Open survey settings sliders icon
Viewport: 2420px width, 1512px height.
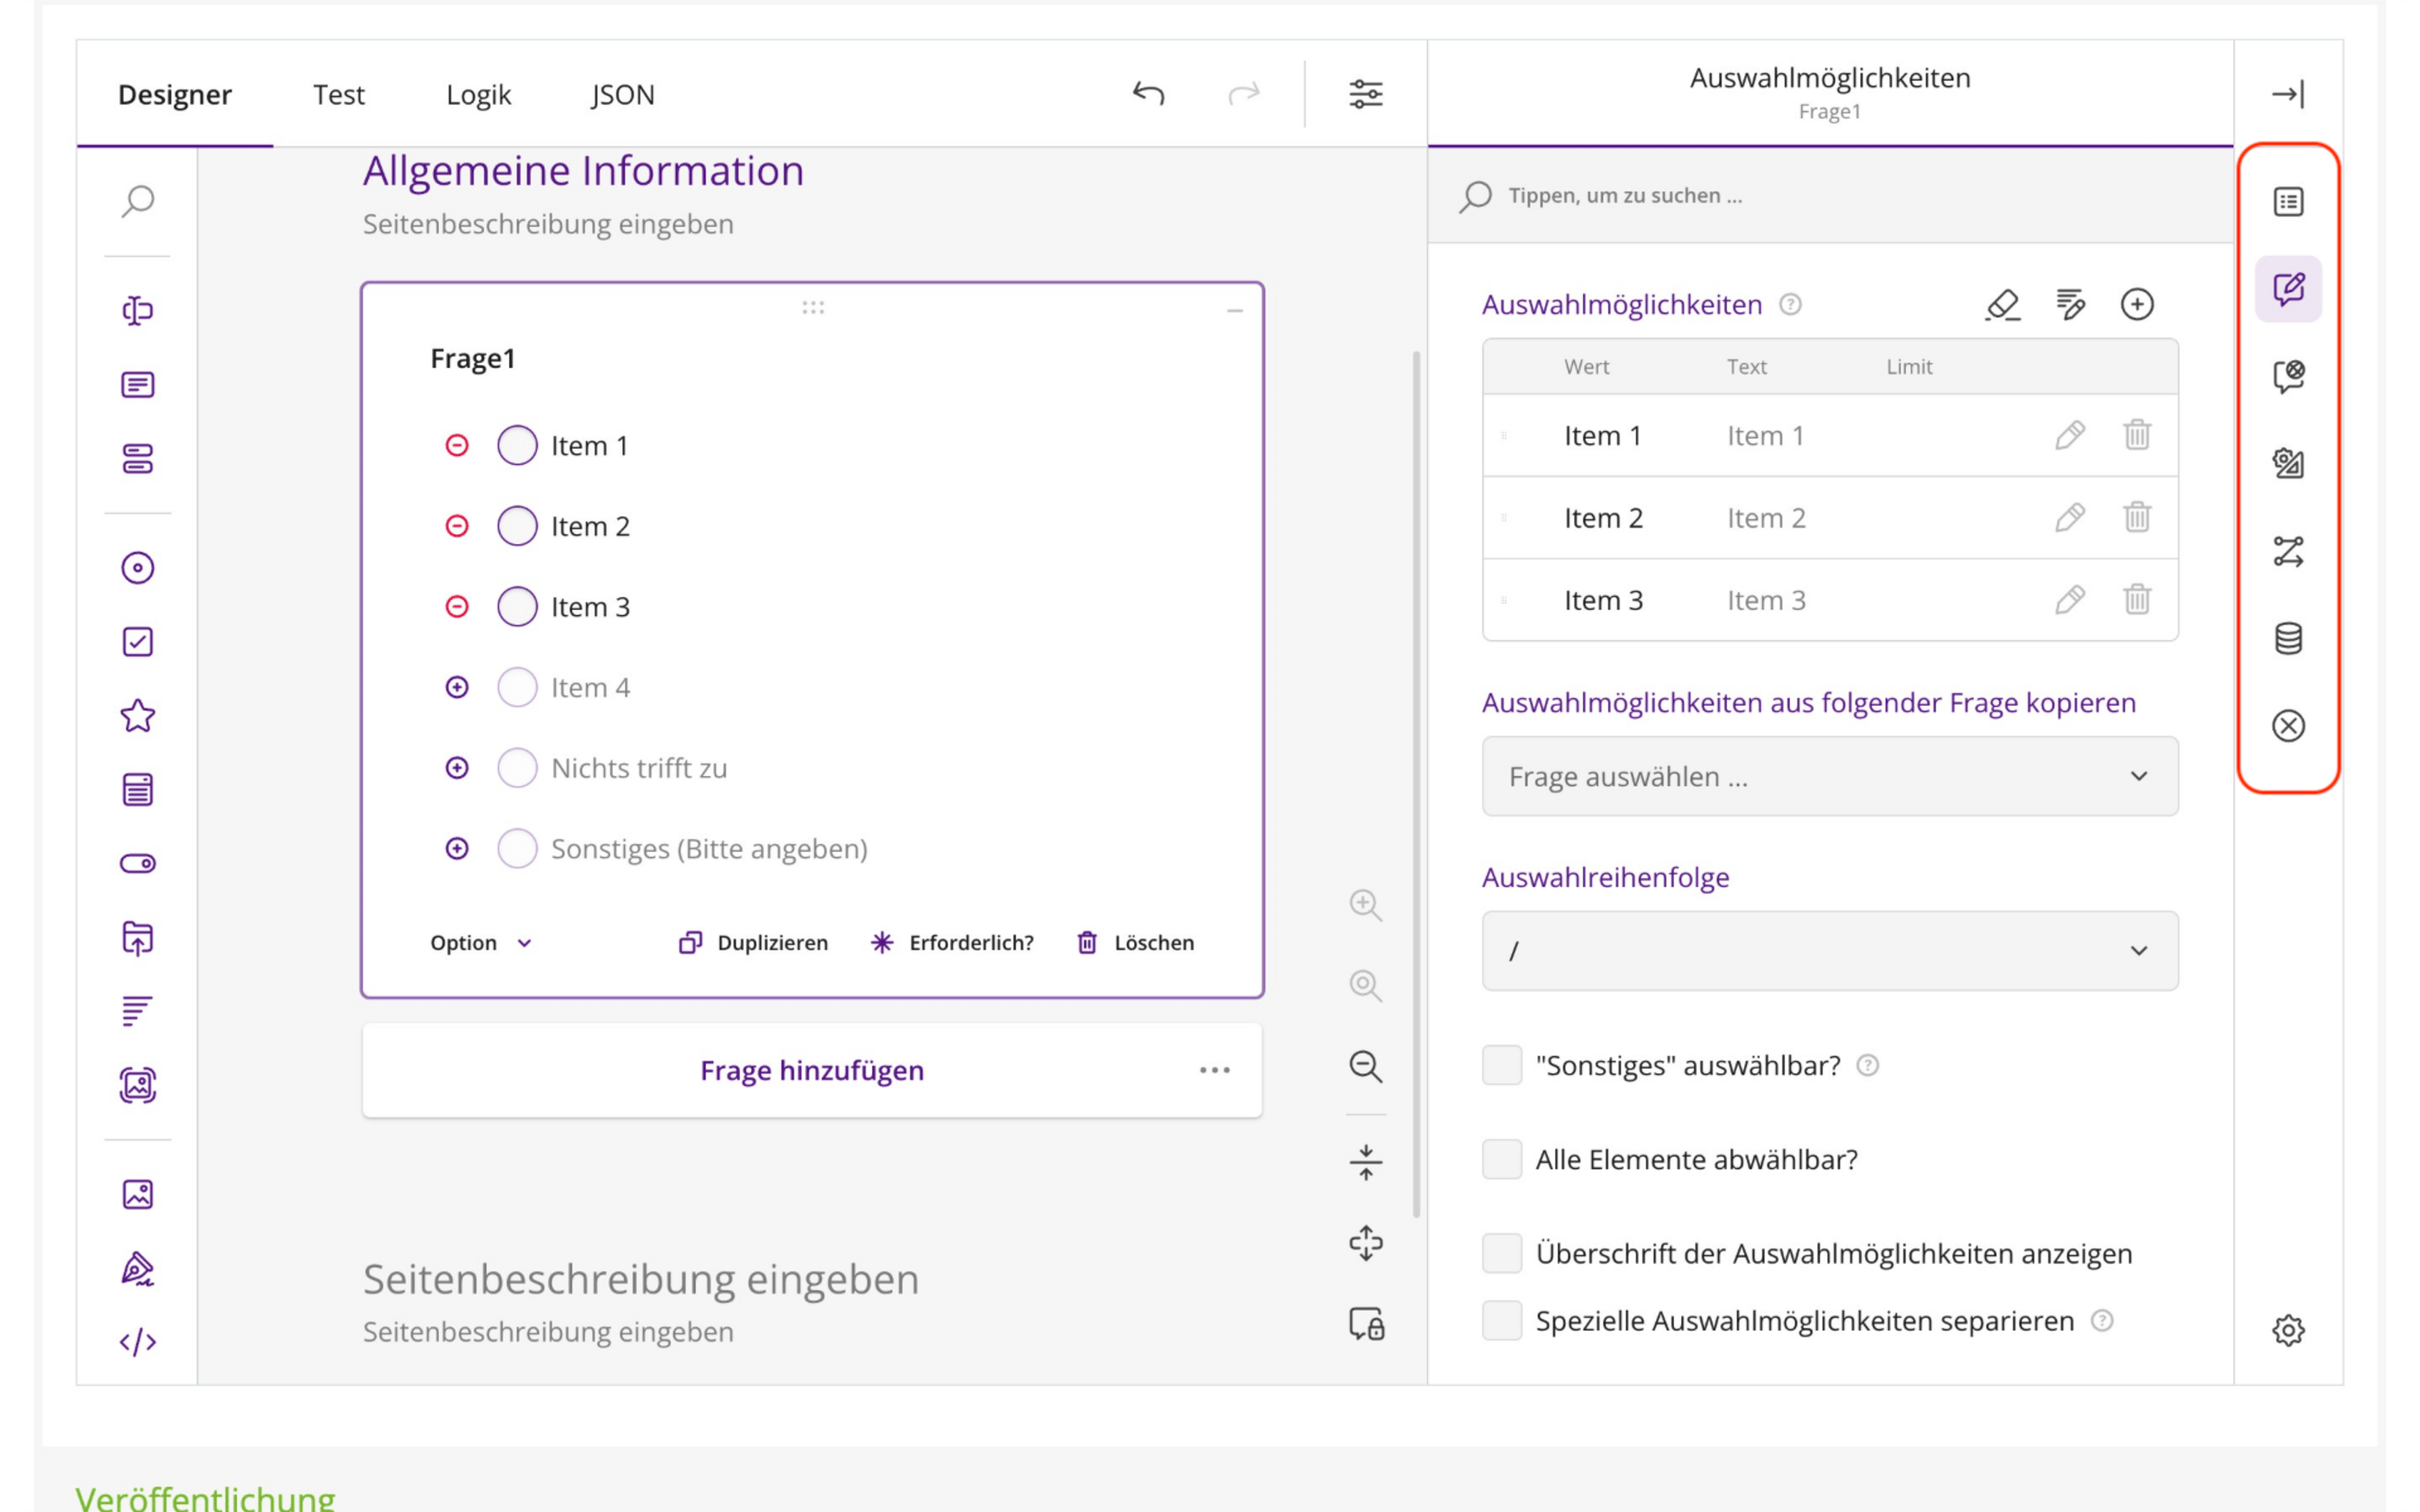[1366, 94]
